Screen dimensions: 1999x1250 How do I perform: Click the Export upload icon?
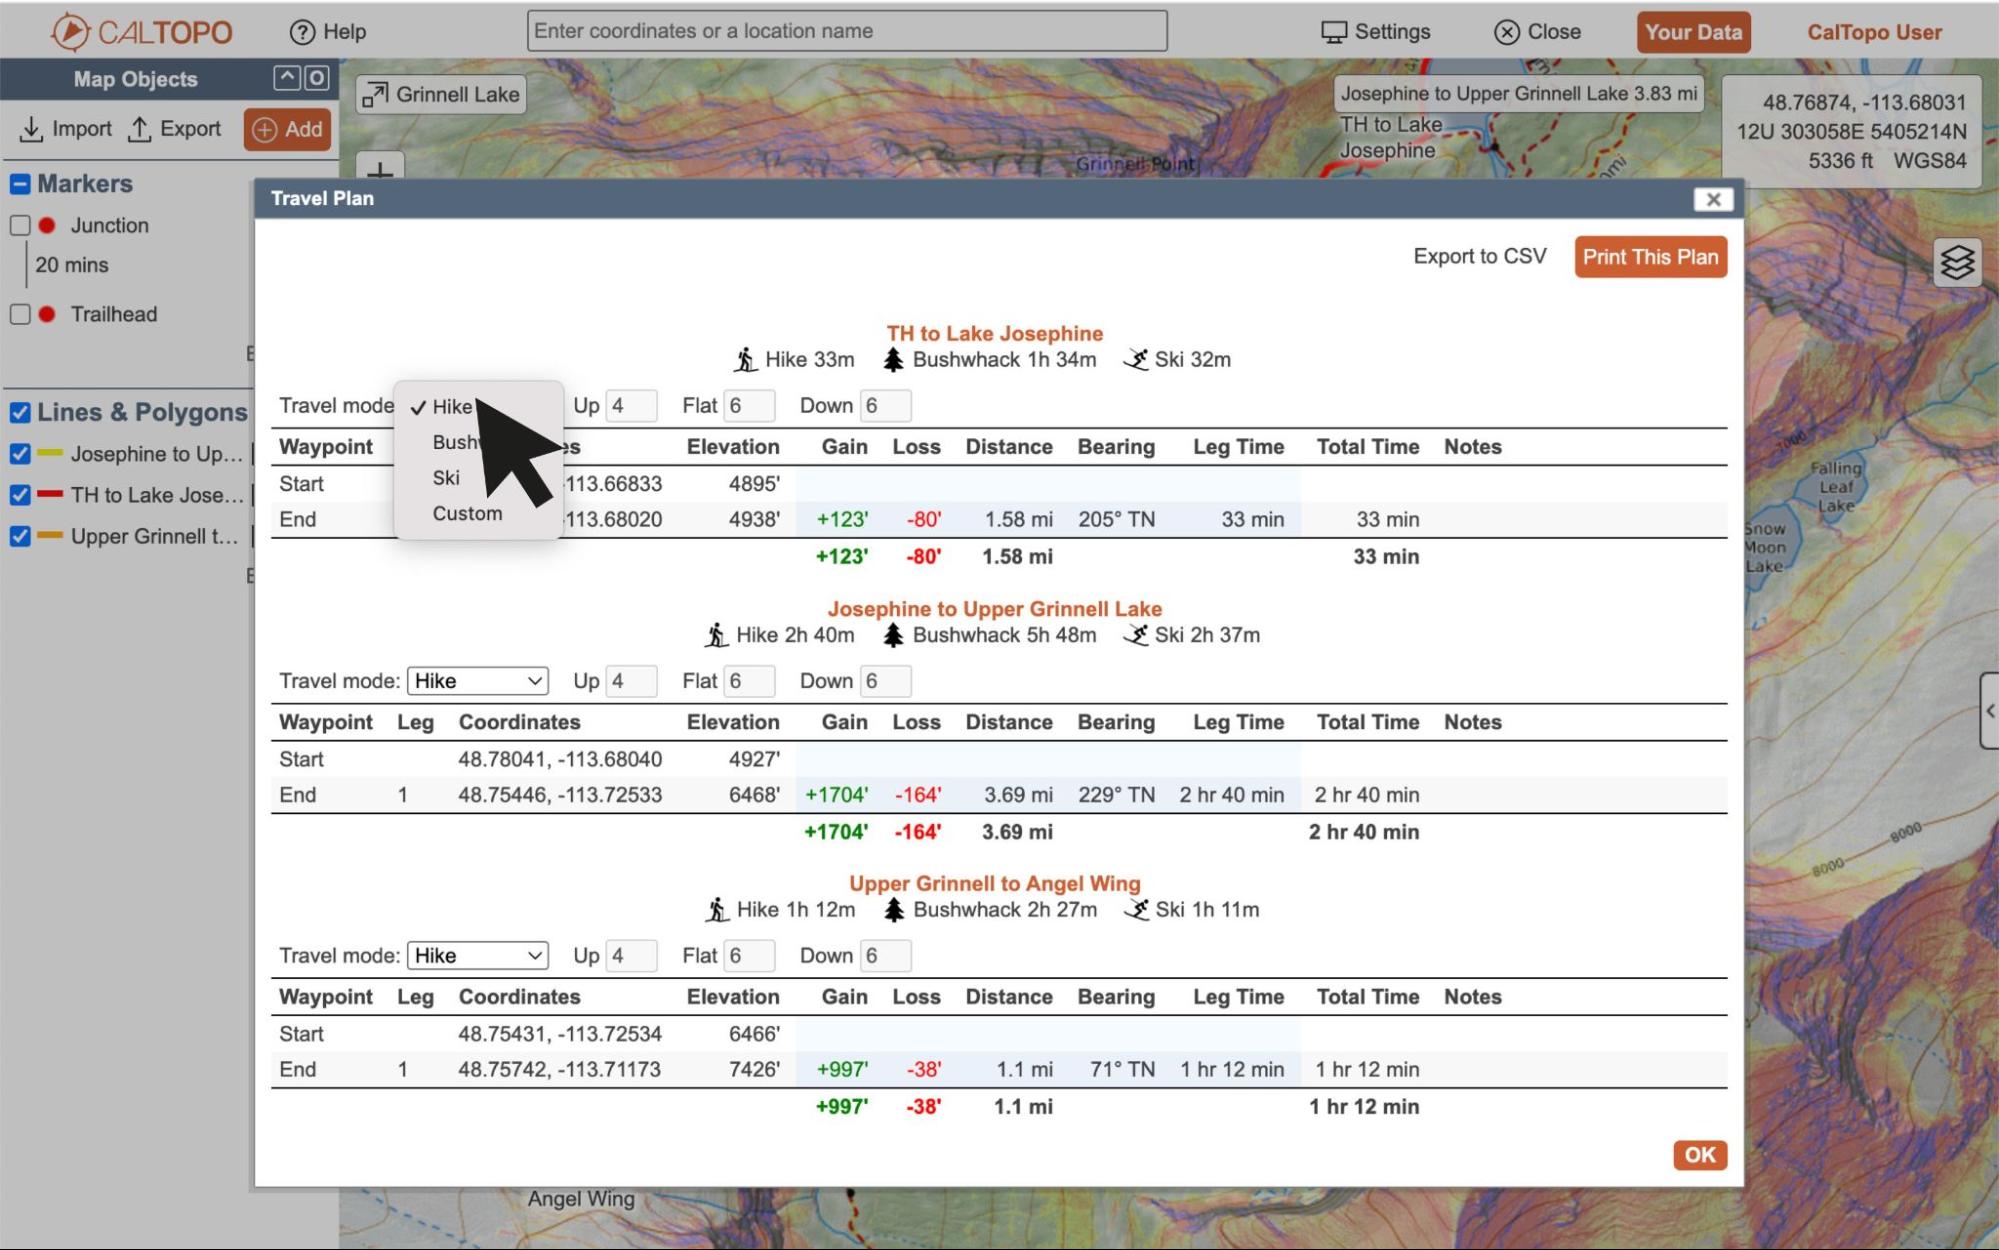tap(140, 129)
